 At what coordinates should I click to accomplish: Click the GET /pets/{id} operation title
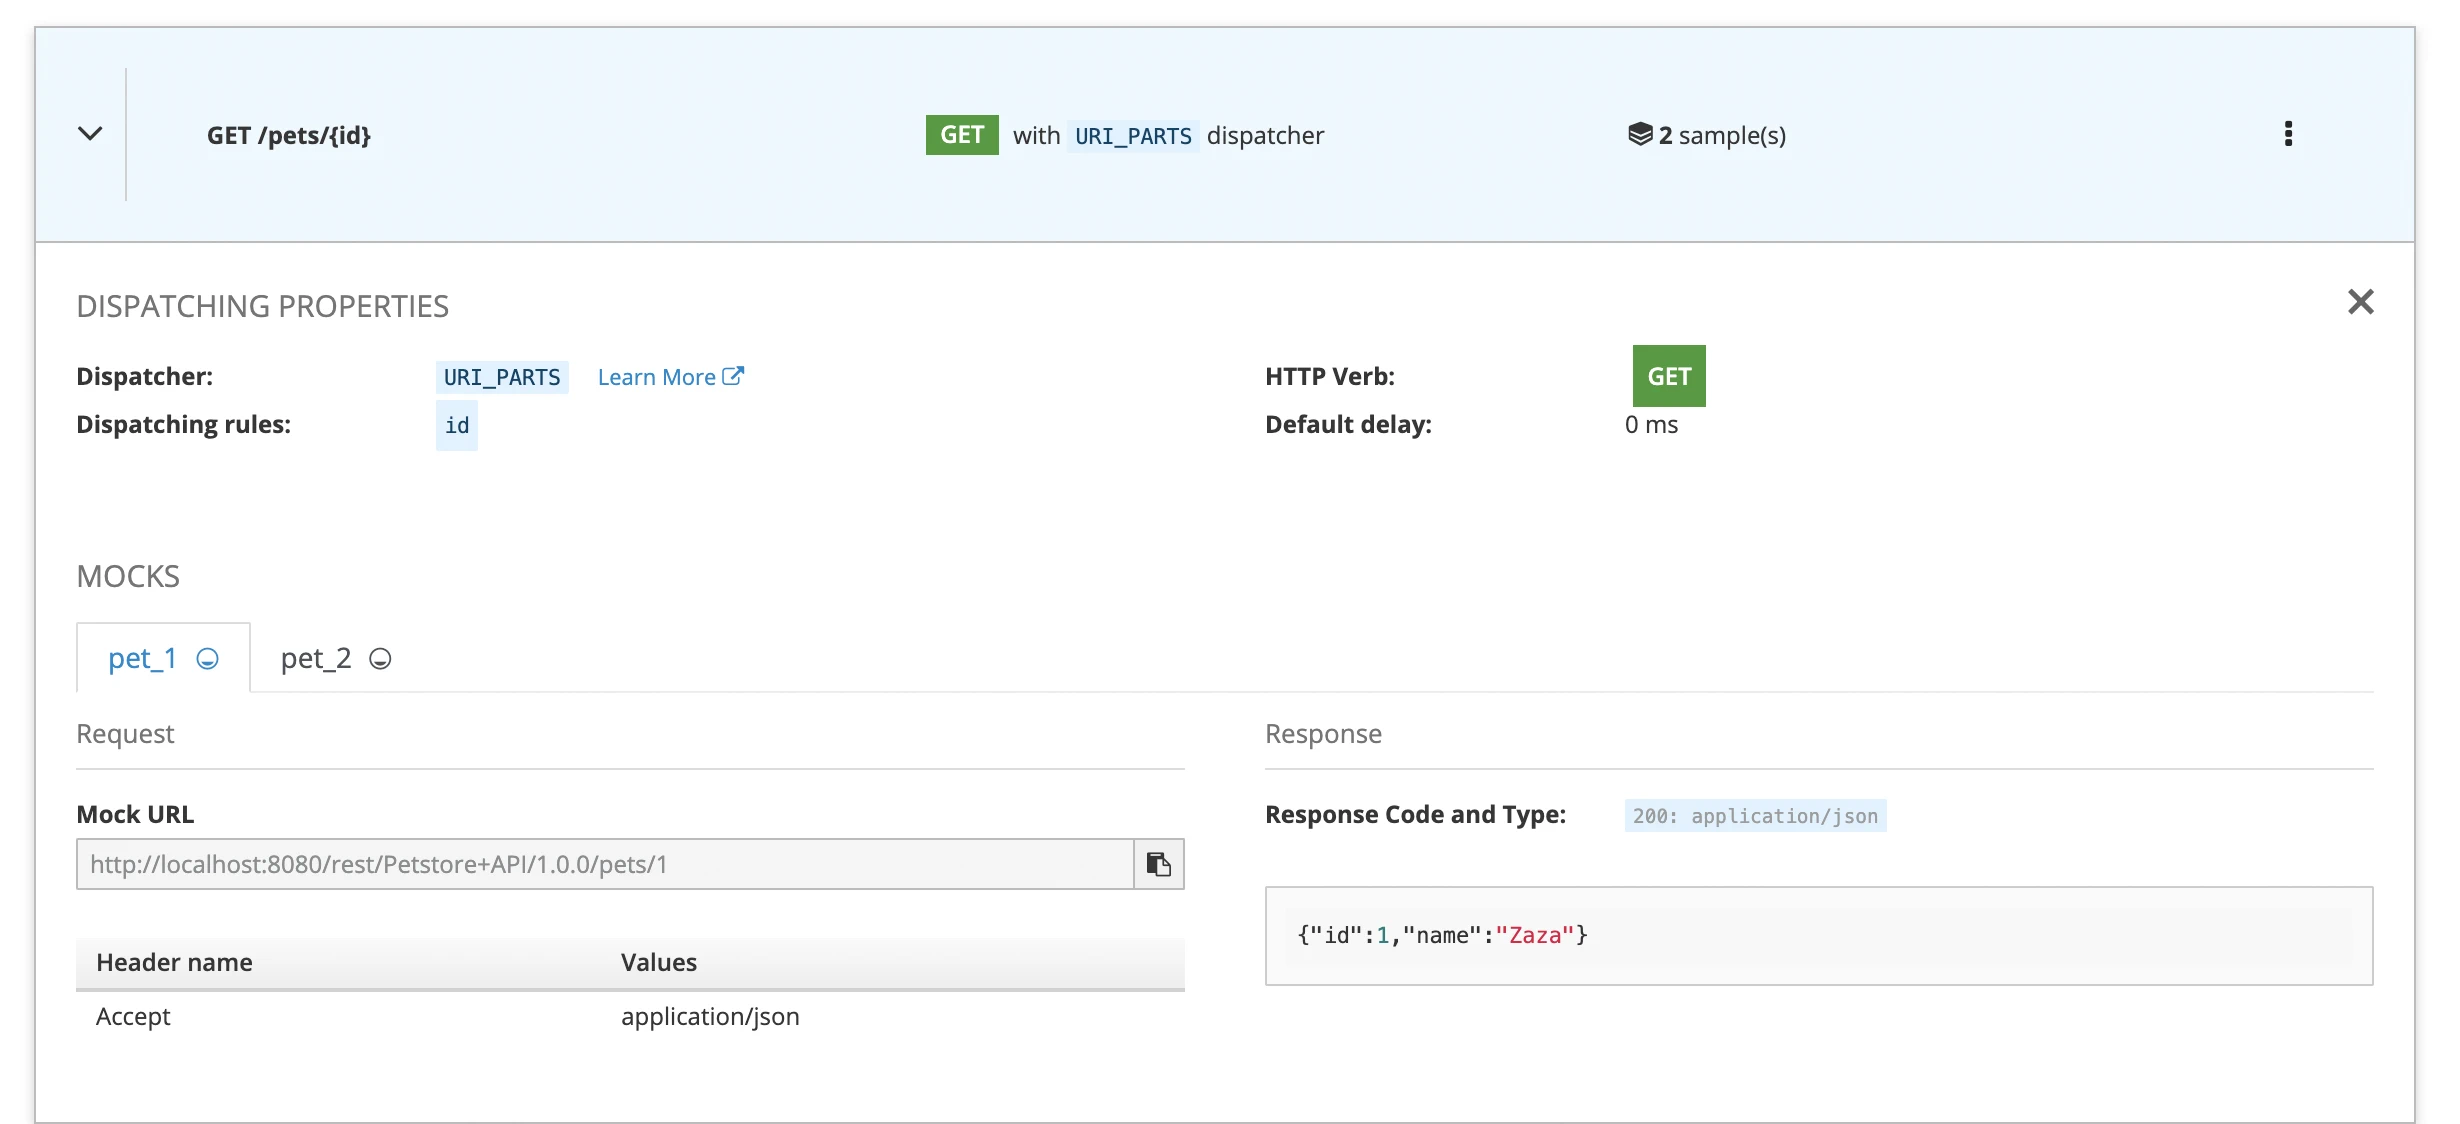click(289, 135)
